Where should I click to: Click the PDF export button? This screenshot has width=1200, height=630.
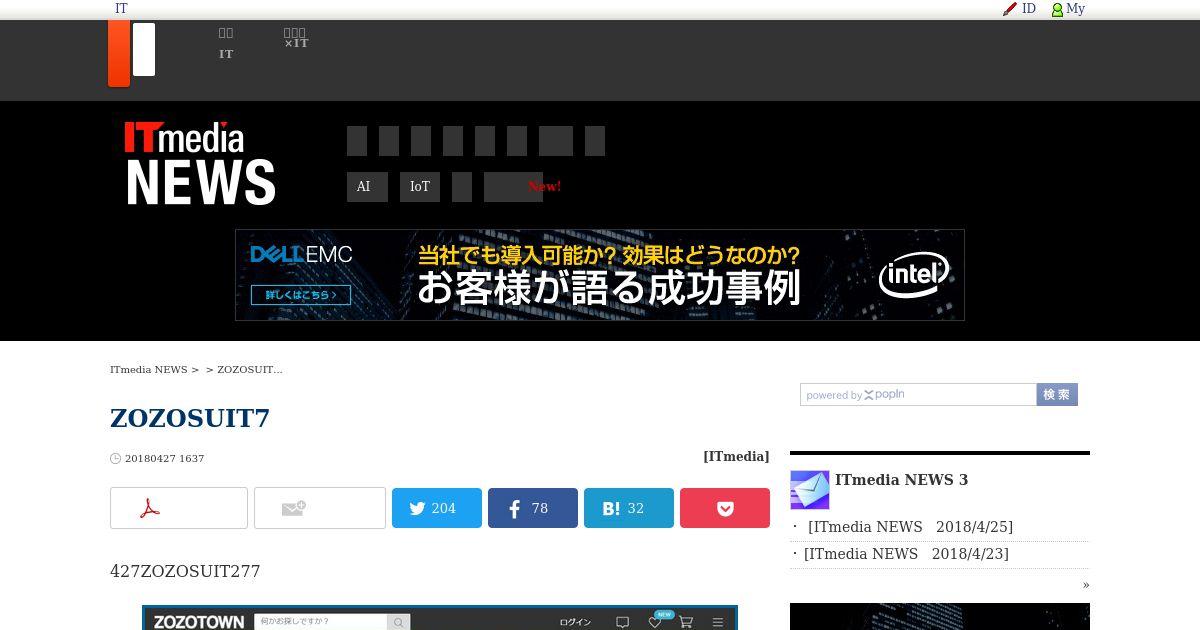[x=179, y=508]
